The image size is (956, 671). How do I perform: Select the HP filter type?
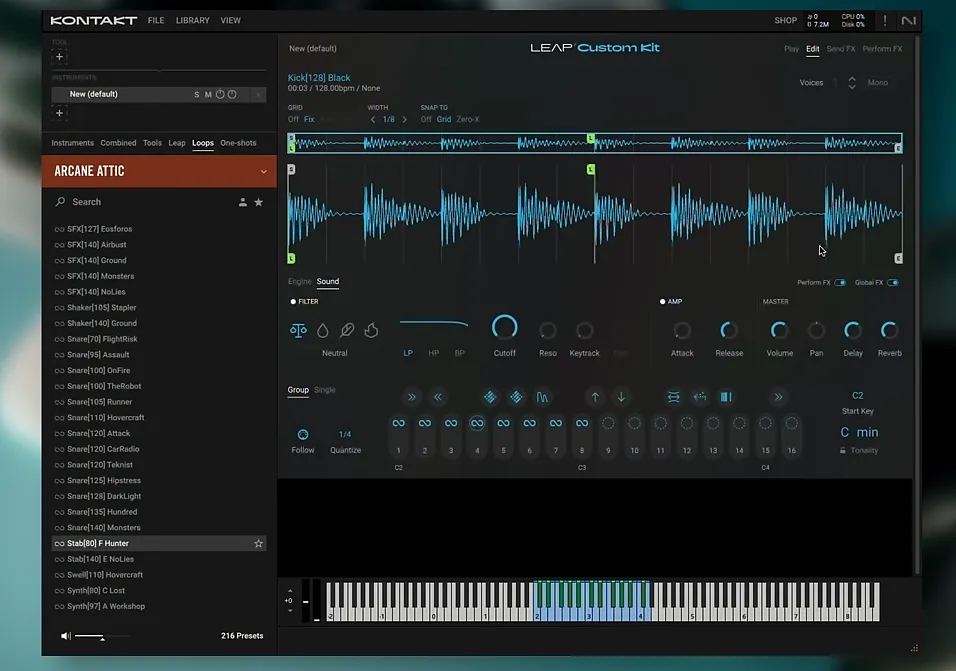[x=434, y=353]
